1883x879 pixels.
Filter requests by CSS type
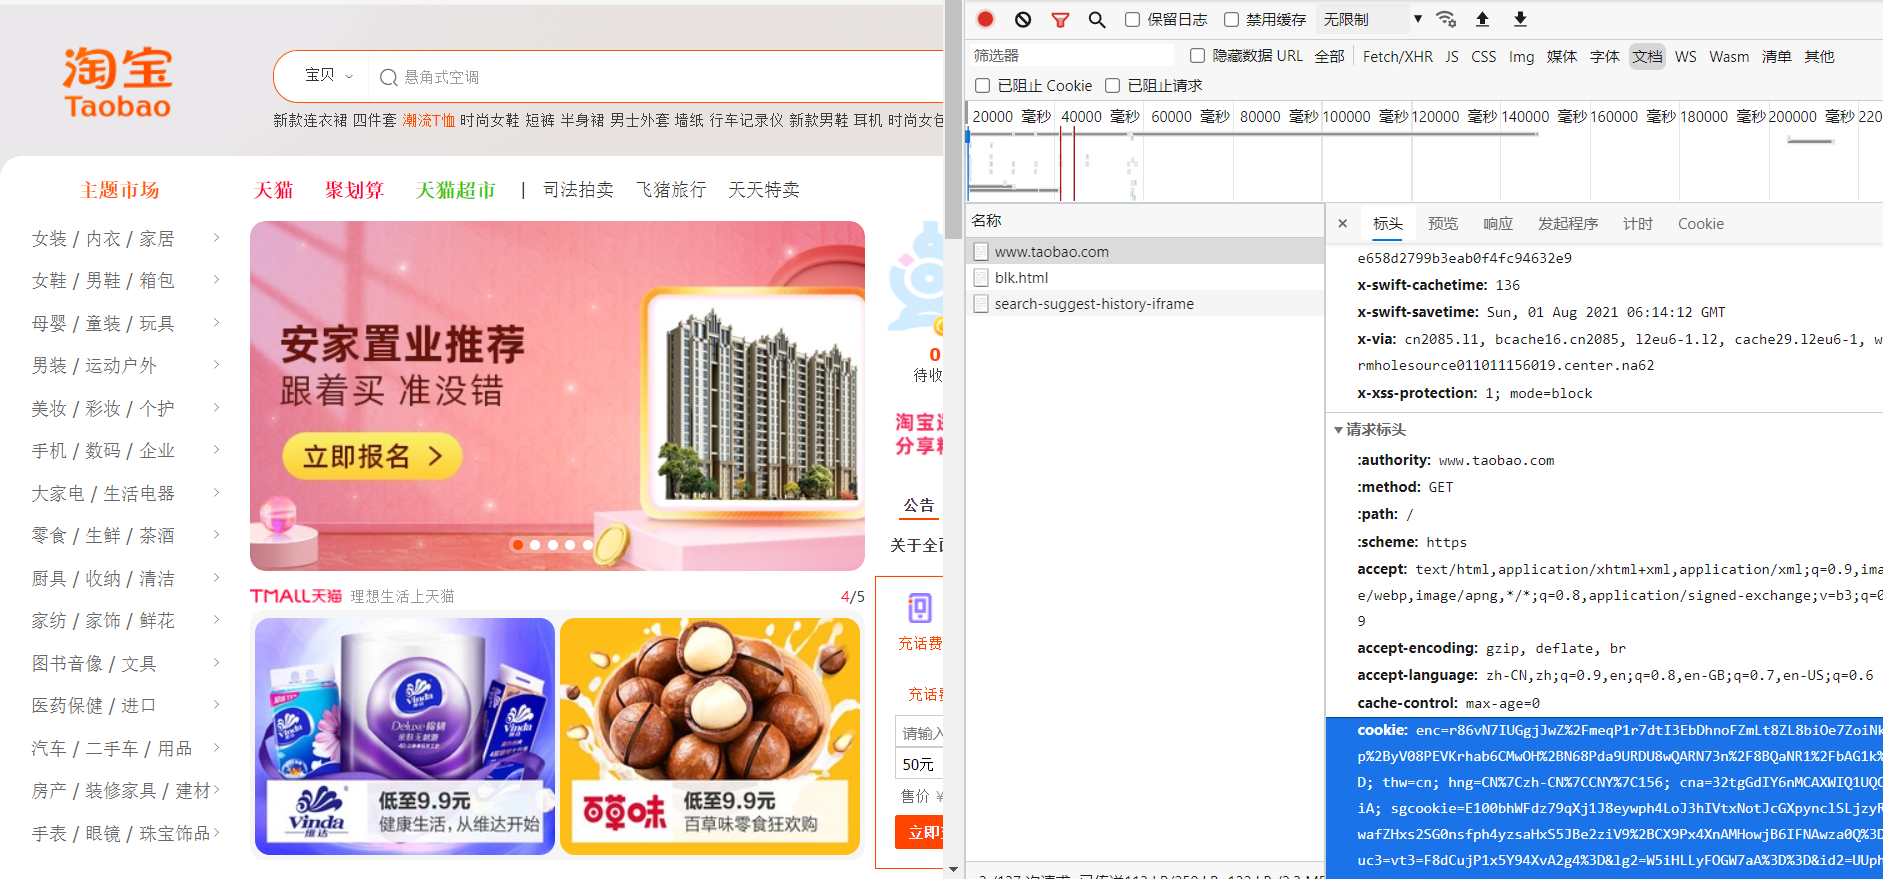click(1484, 56)
